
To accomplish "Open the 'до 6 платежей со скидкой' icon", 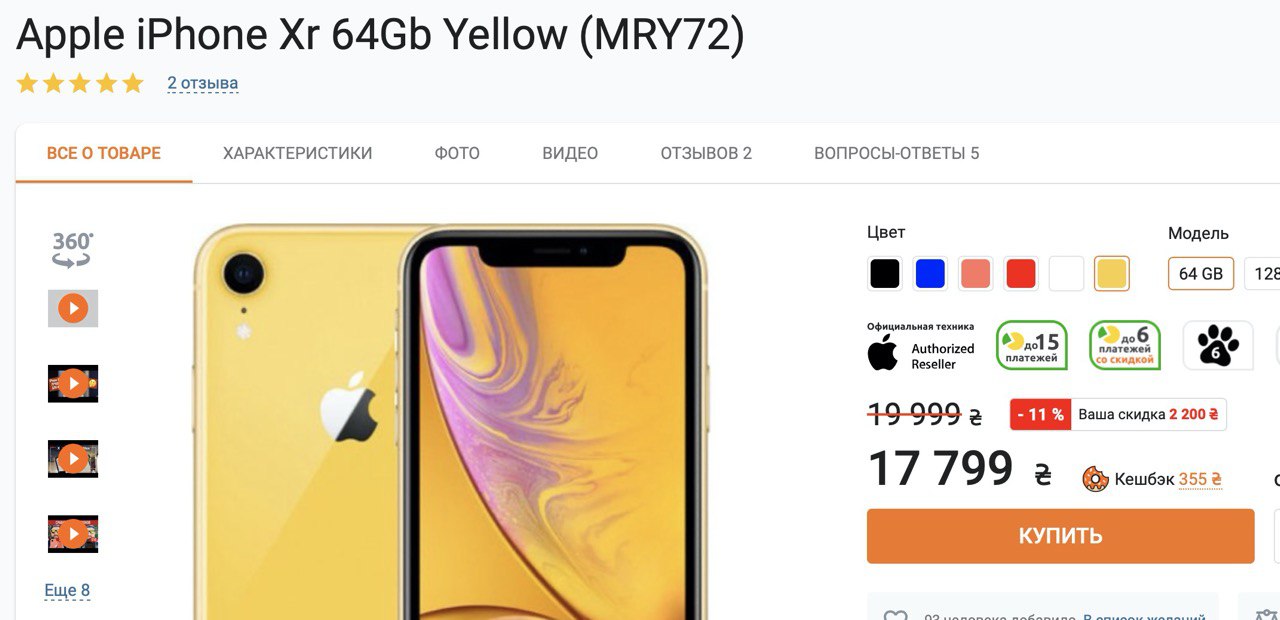I will pyautogui.click(x=1125, y=346).
